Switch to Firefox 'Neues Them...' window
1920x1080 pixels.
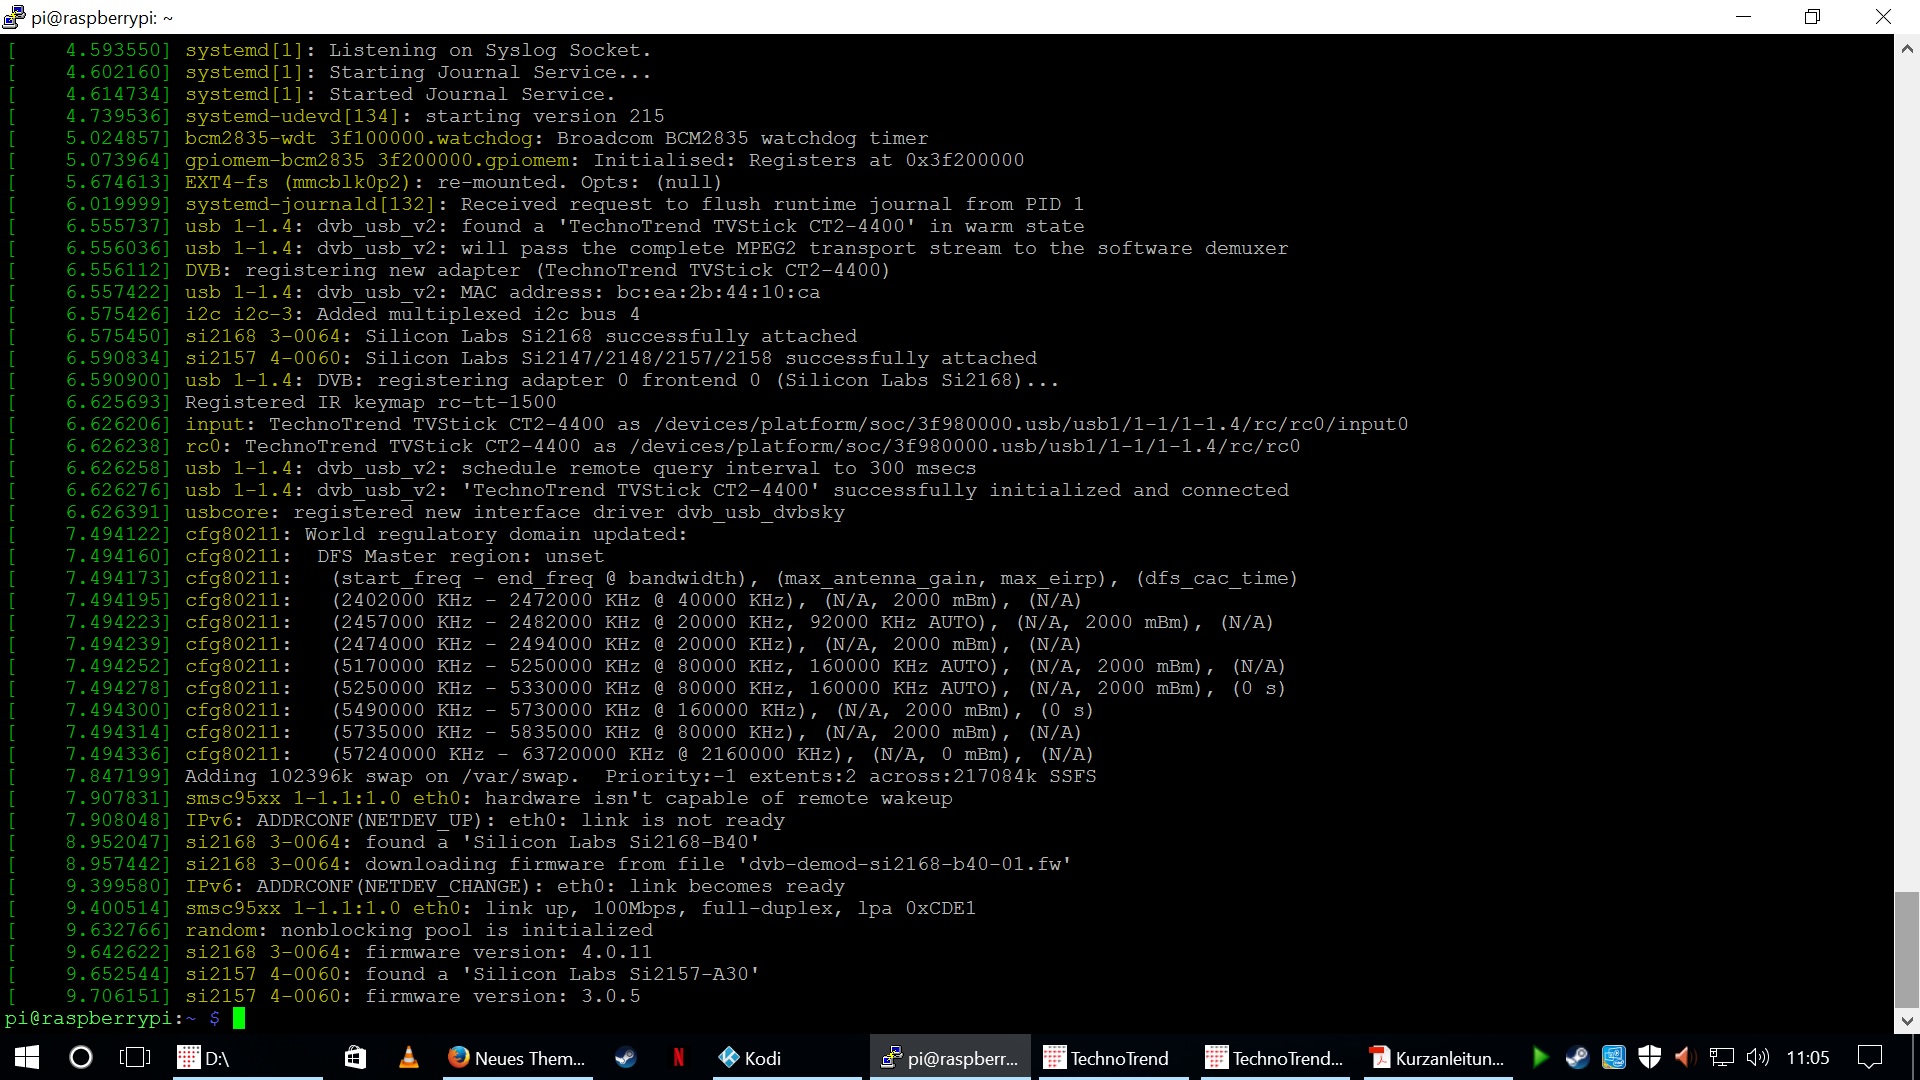(x=516, y=1057)
